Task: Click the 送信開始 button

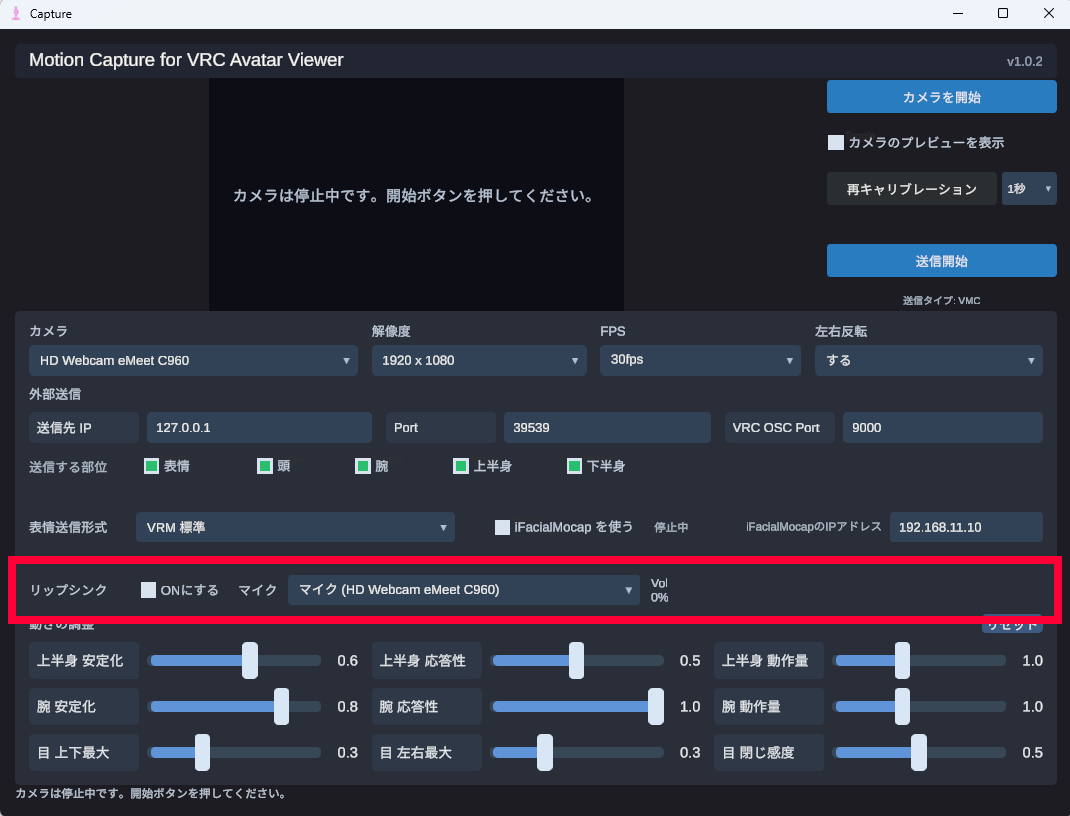Action: (x=942, y=261)
